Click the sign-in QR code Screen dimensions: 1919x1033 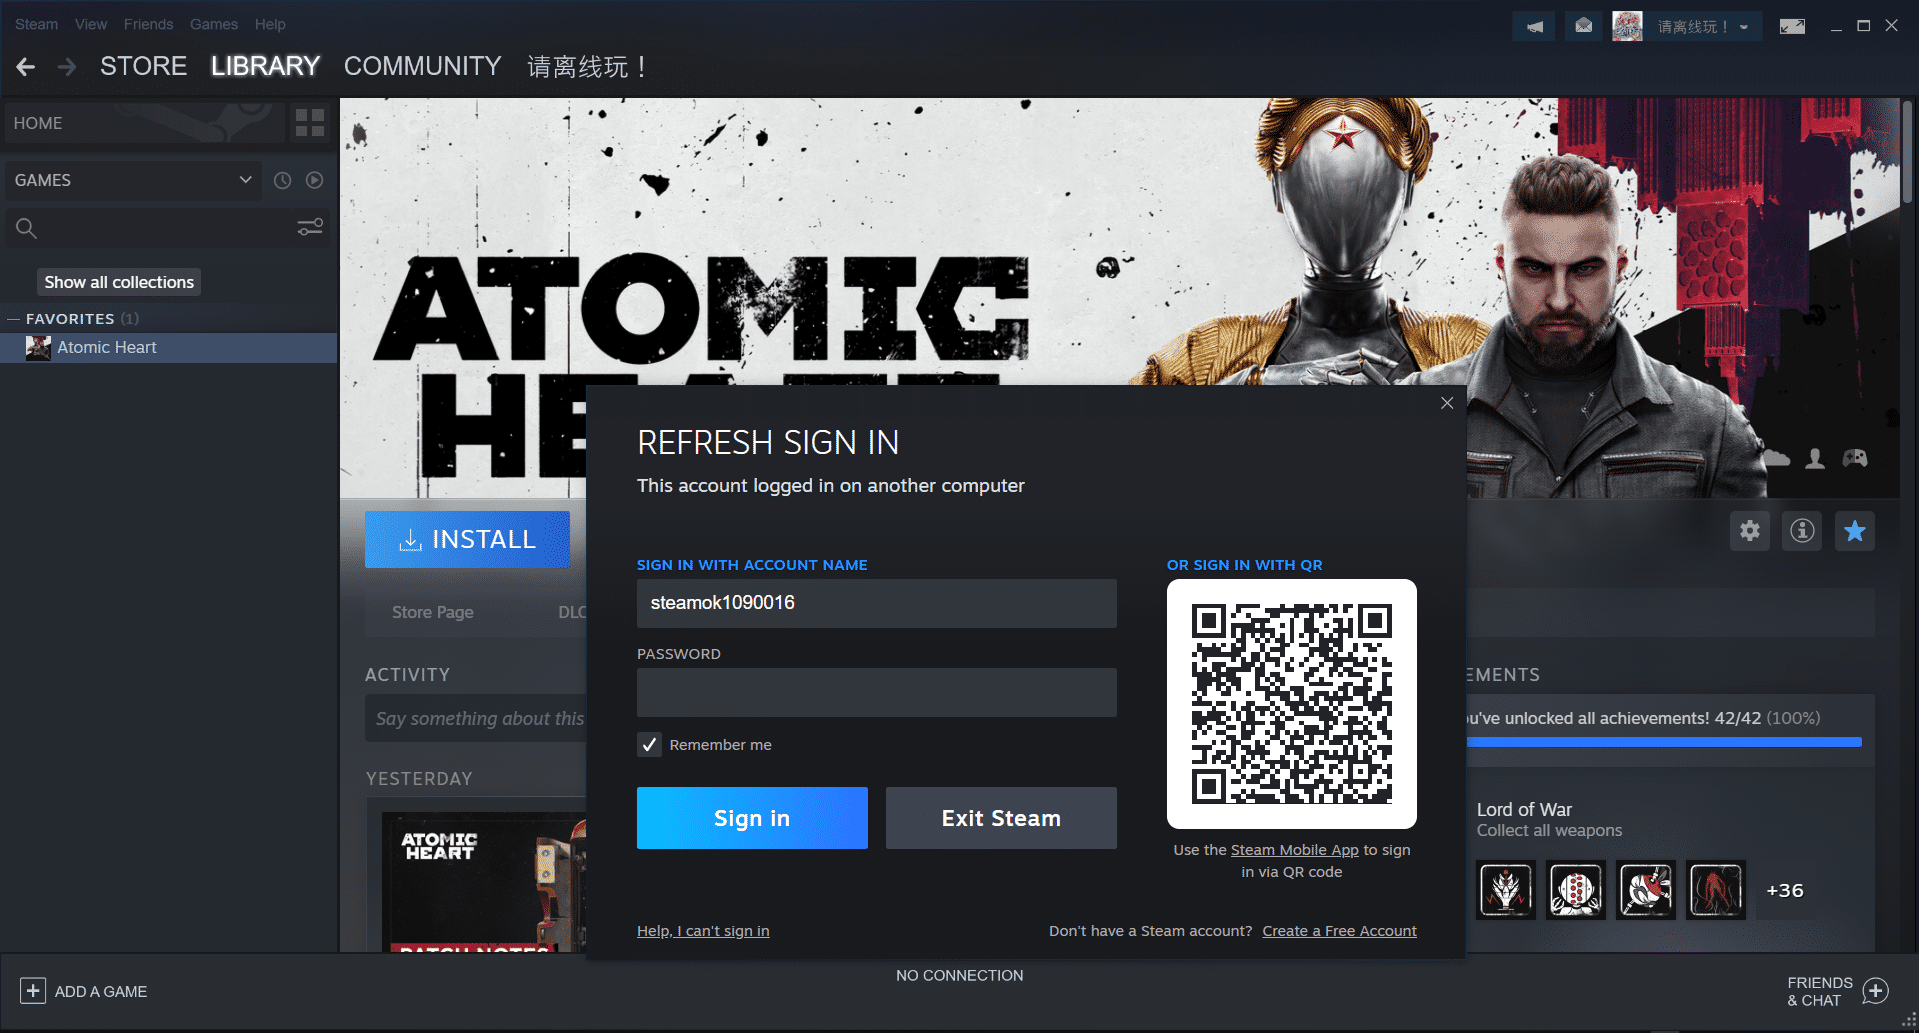tap(1292, 704)
